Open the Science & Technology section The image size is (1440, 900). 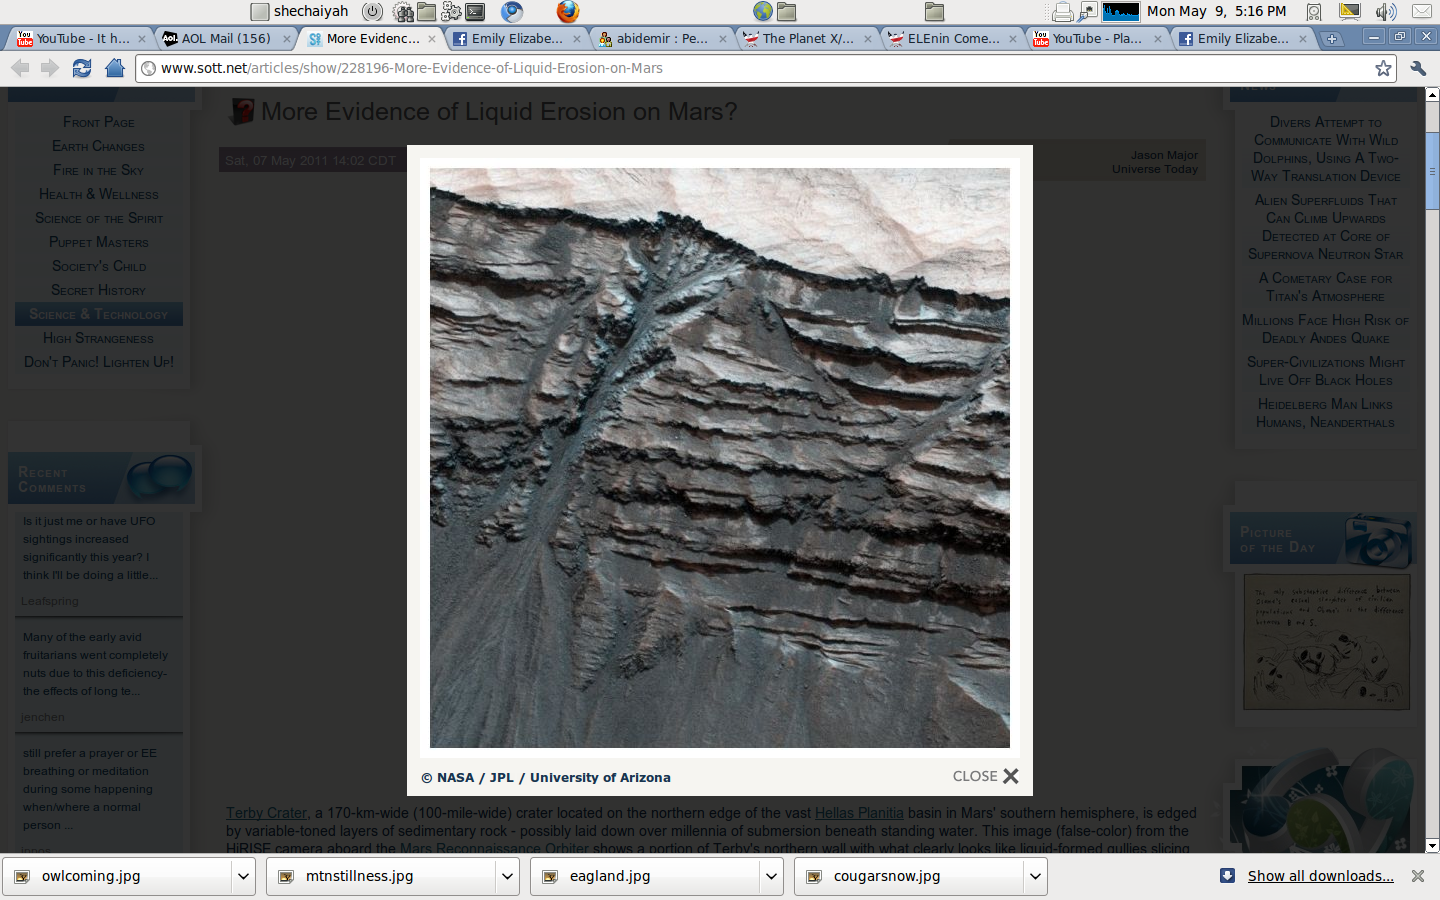(x=99, y=314)
